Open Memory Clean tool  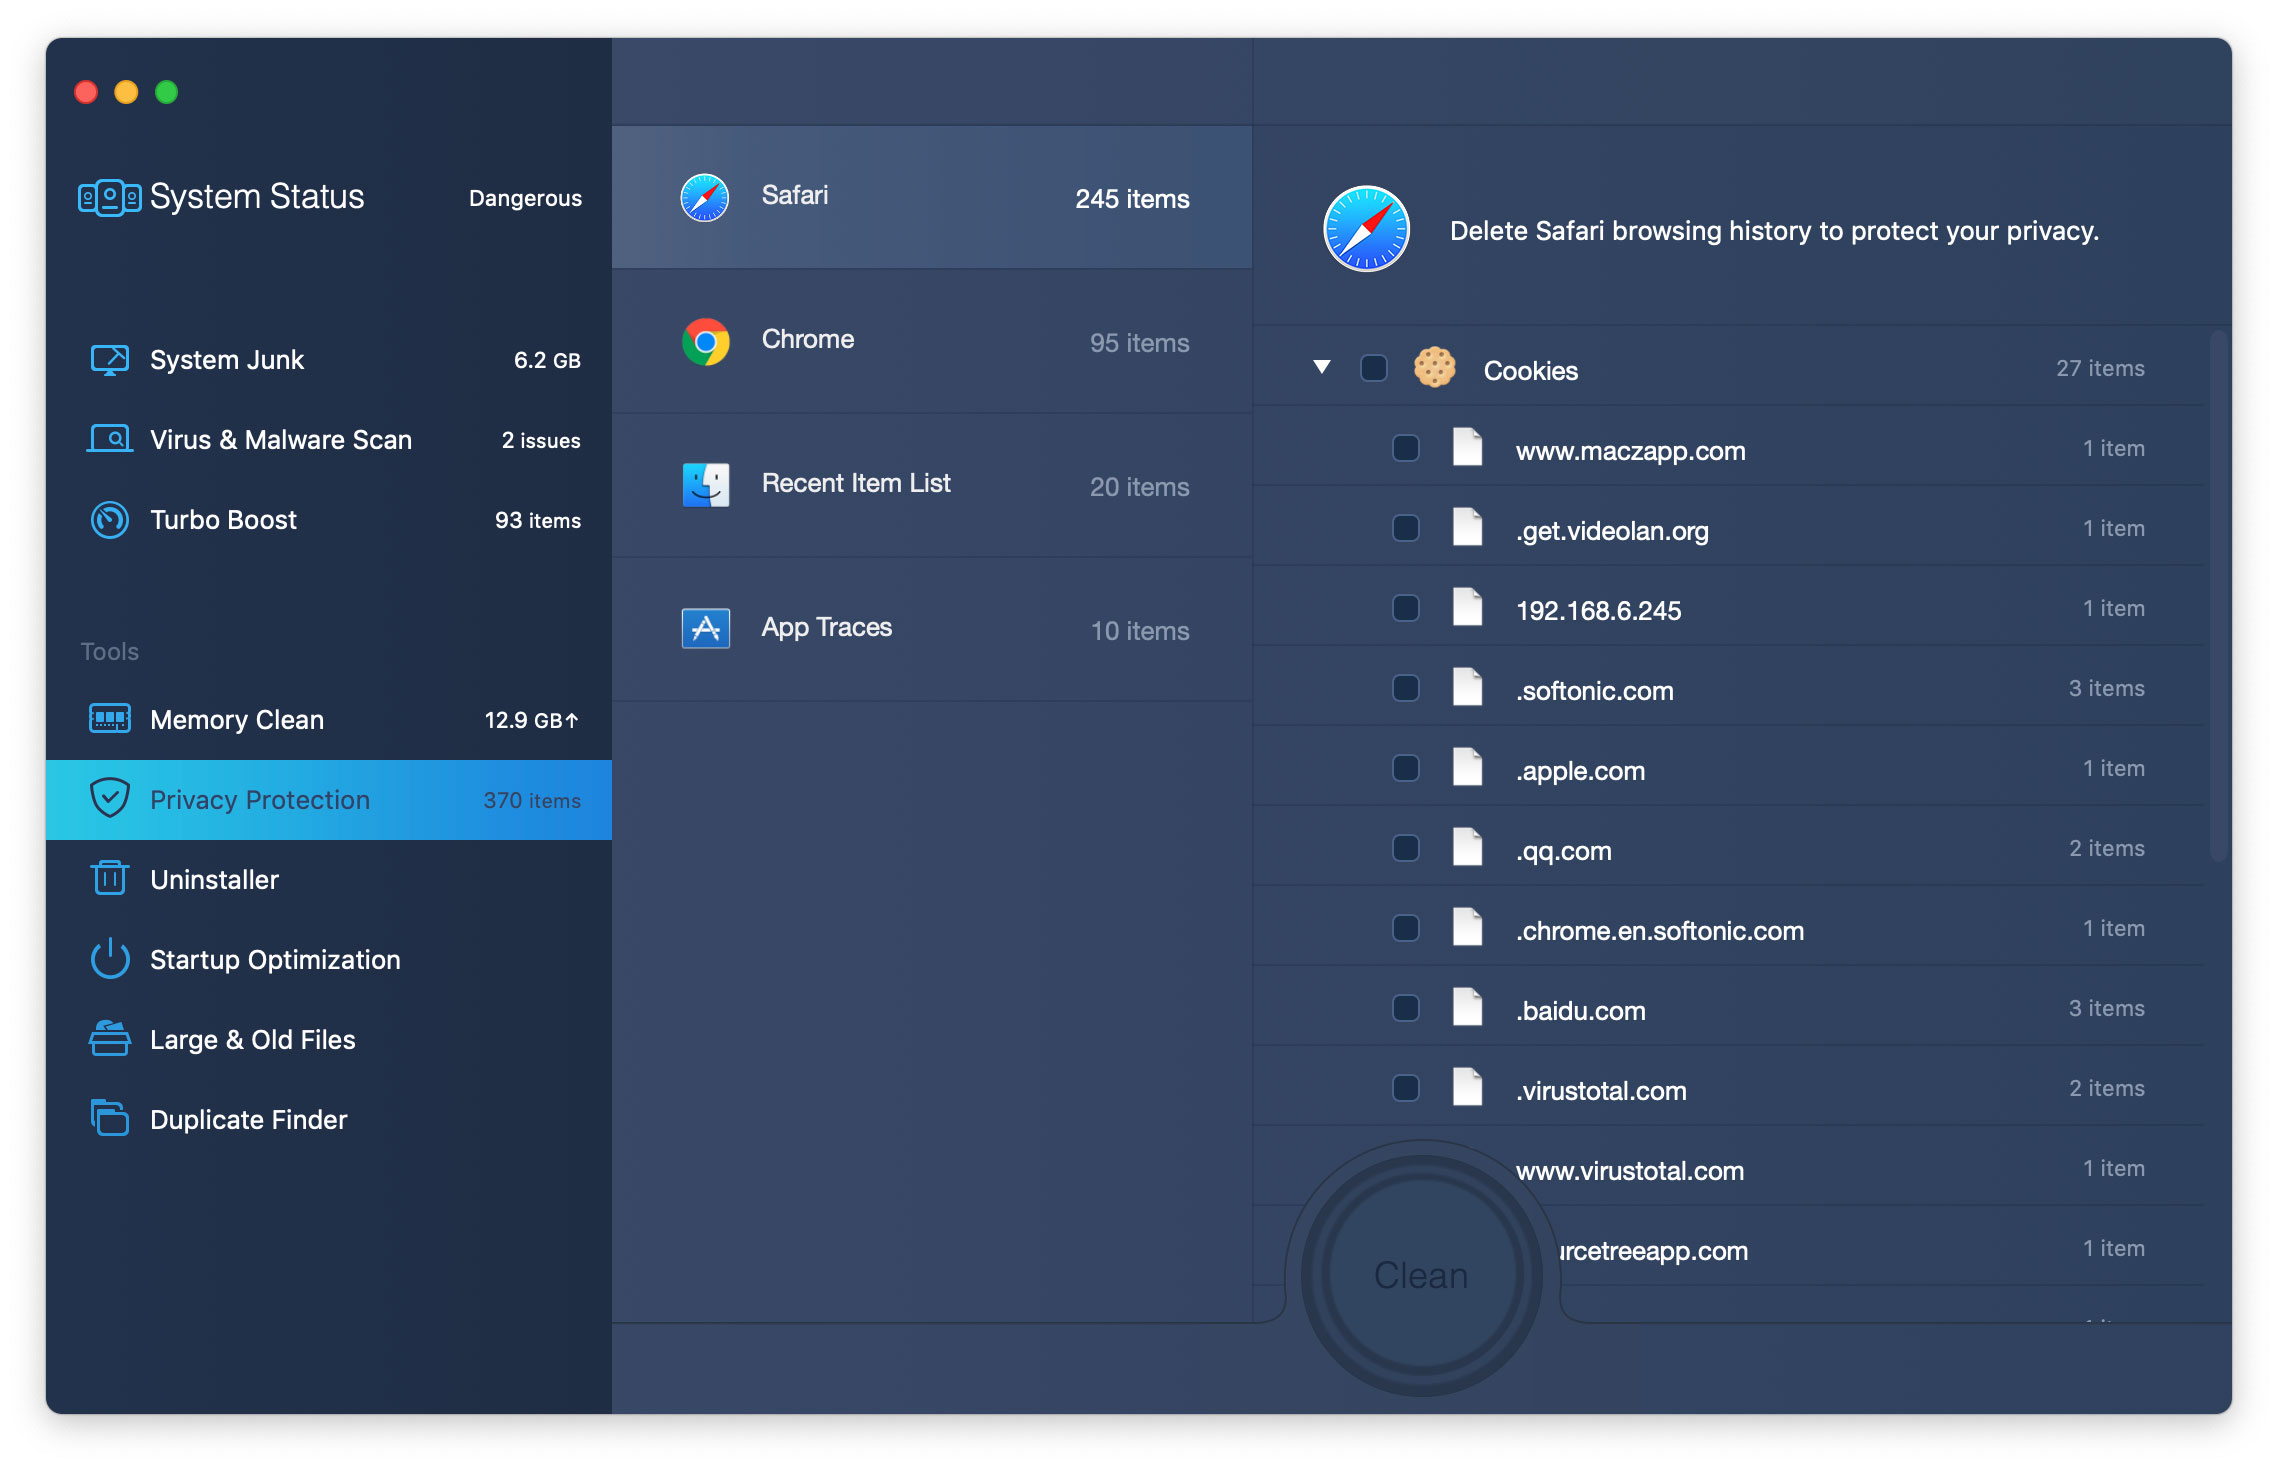329,720
